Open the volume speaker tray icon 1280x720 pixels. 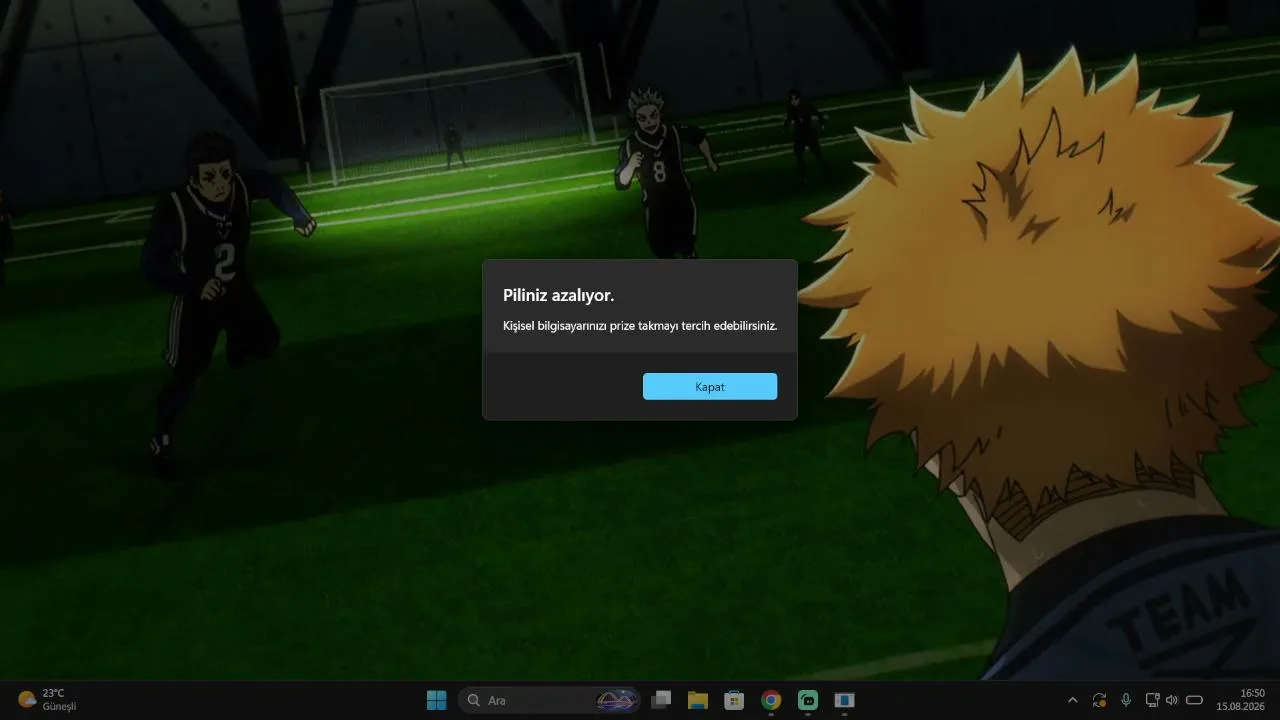pos(1172,700)
